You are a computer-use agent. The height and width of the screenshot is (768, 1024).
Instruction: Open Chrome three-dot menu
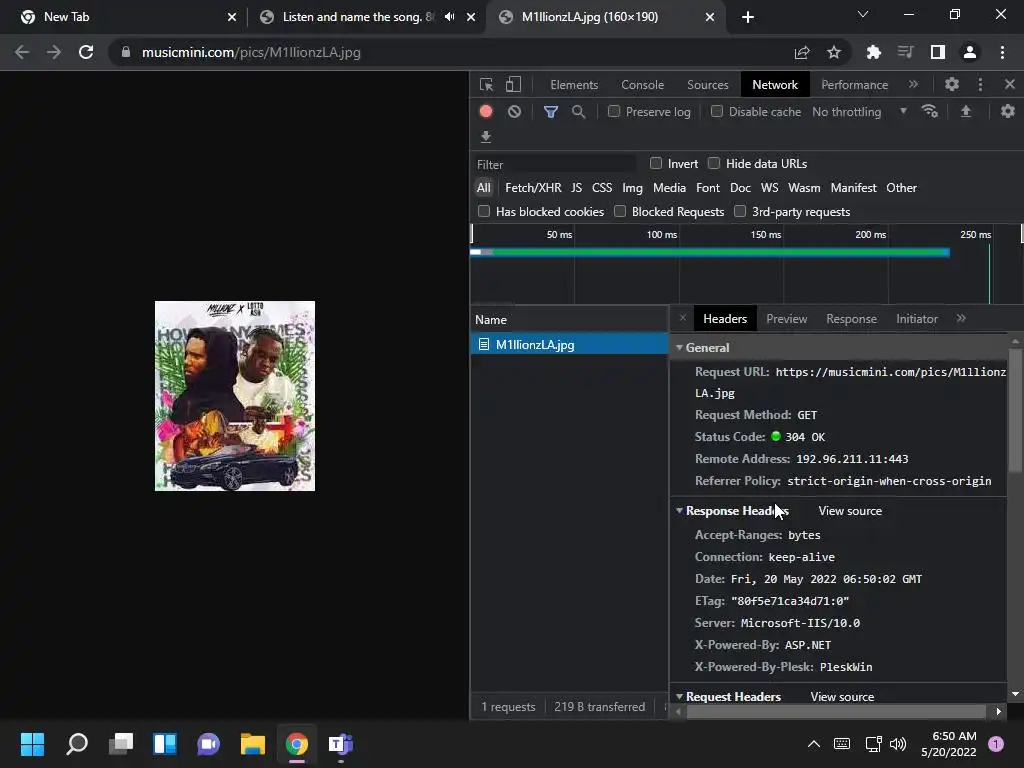click(1002, 52)
